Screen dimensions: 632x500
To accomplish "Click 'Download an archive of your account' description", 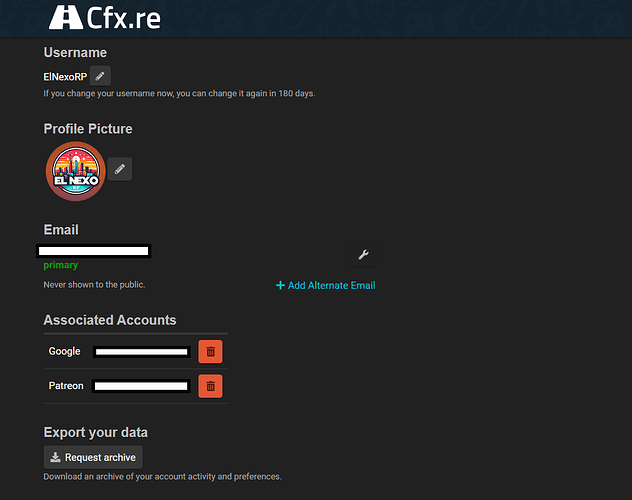I will (162, 477).
